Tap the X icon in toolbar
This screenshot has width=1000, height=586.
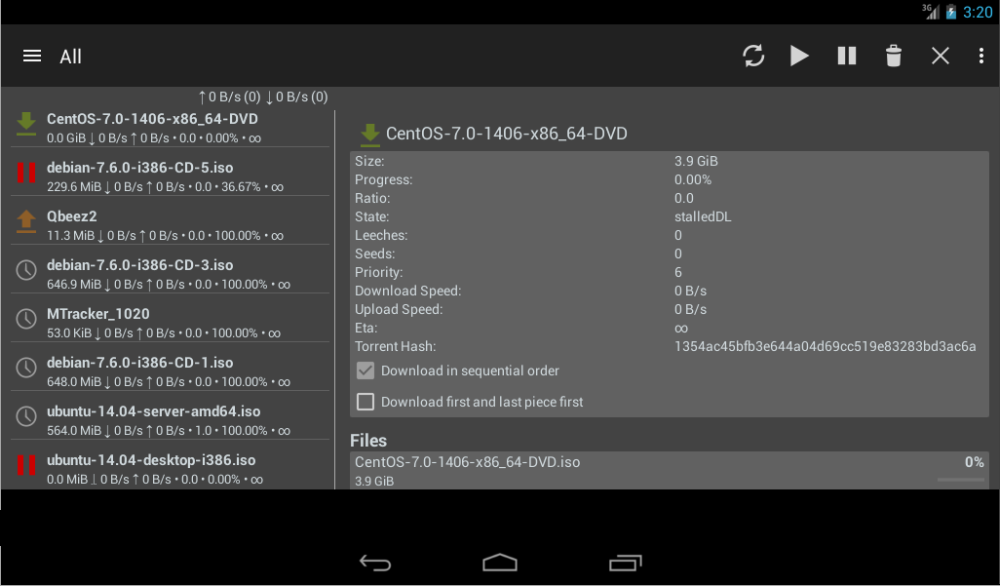(940, 56)
